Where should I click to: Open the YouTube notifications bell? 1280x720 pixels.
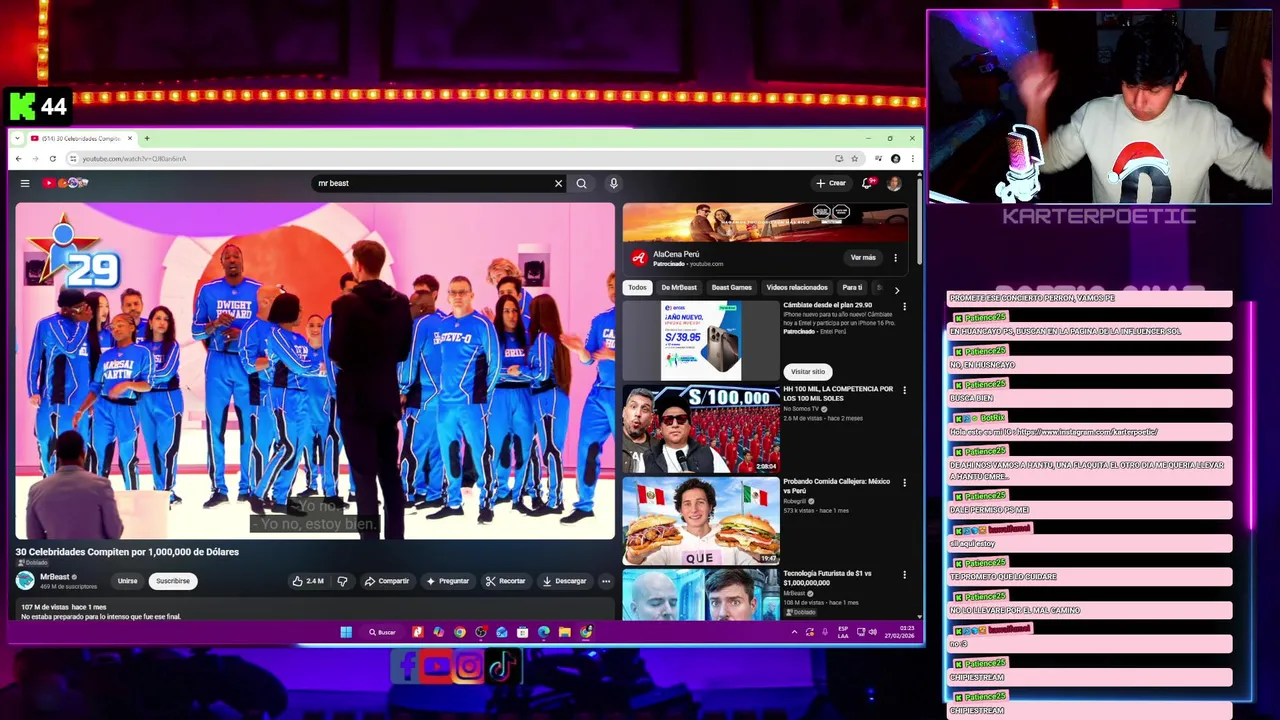[867, 183]
